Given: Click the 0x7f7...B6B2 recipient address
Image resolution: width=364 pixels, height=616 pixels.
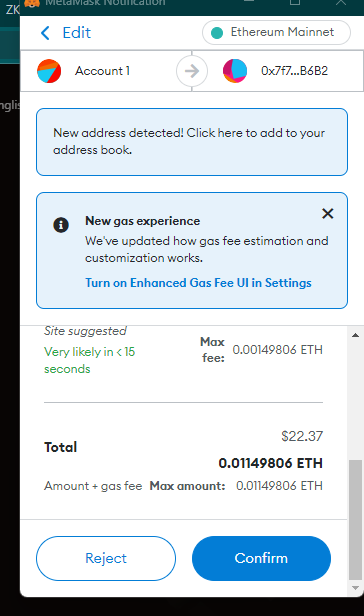Looking at the screenshot, I should pos(294,71).
